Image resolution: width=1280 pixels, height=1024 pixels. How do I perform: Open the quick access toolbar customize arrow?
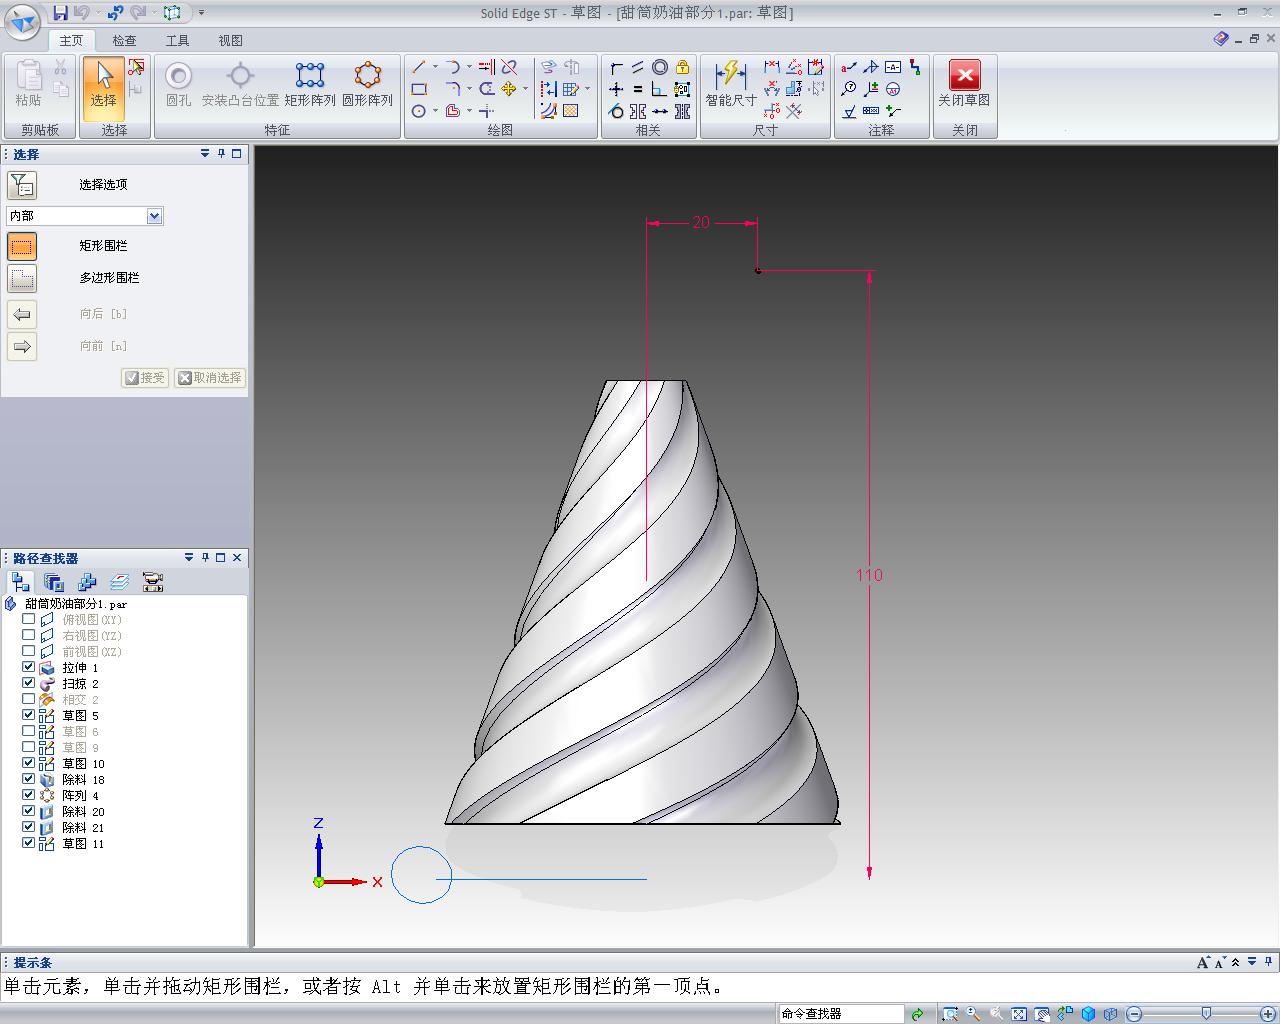pyautogui.click(x=201, y=13)
